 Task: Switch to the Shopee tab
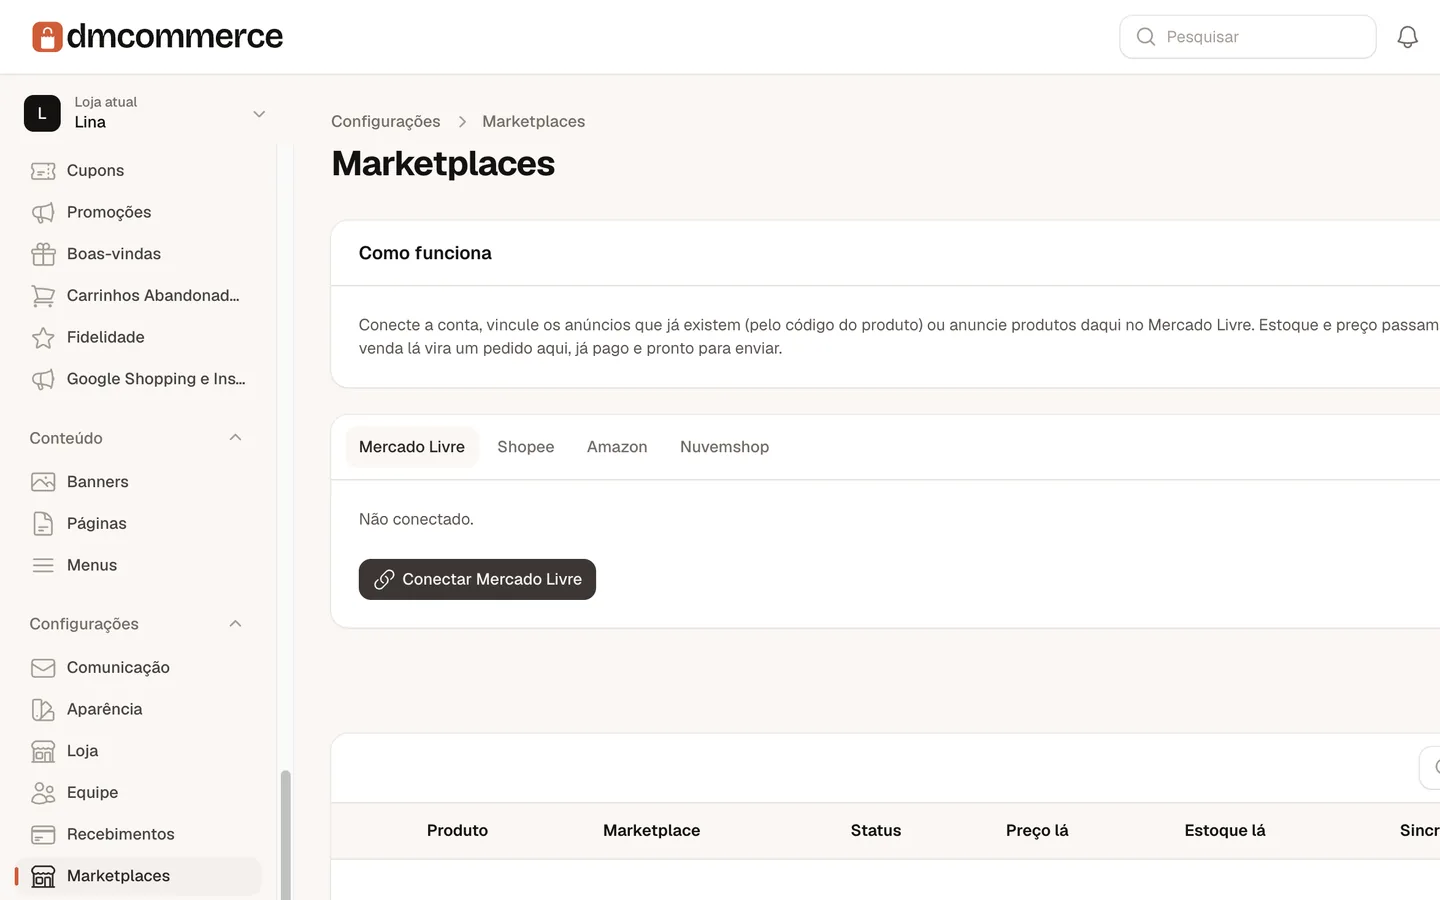[526, 447]
